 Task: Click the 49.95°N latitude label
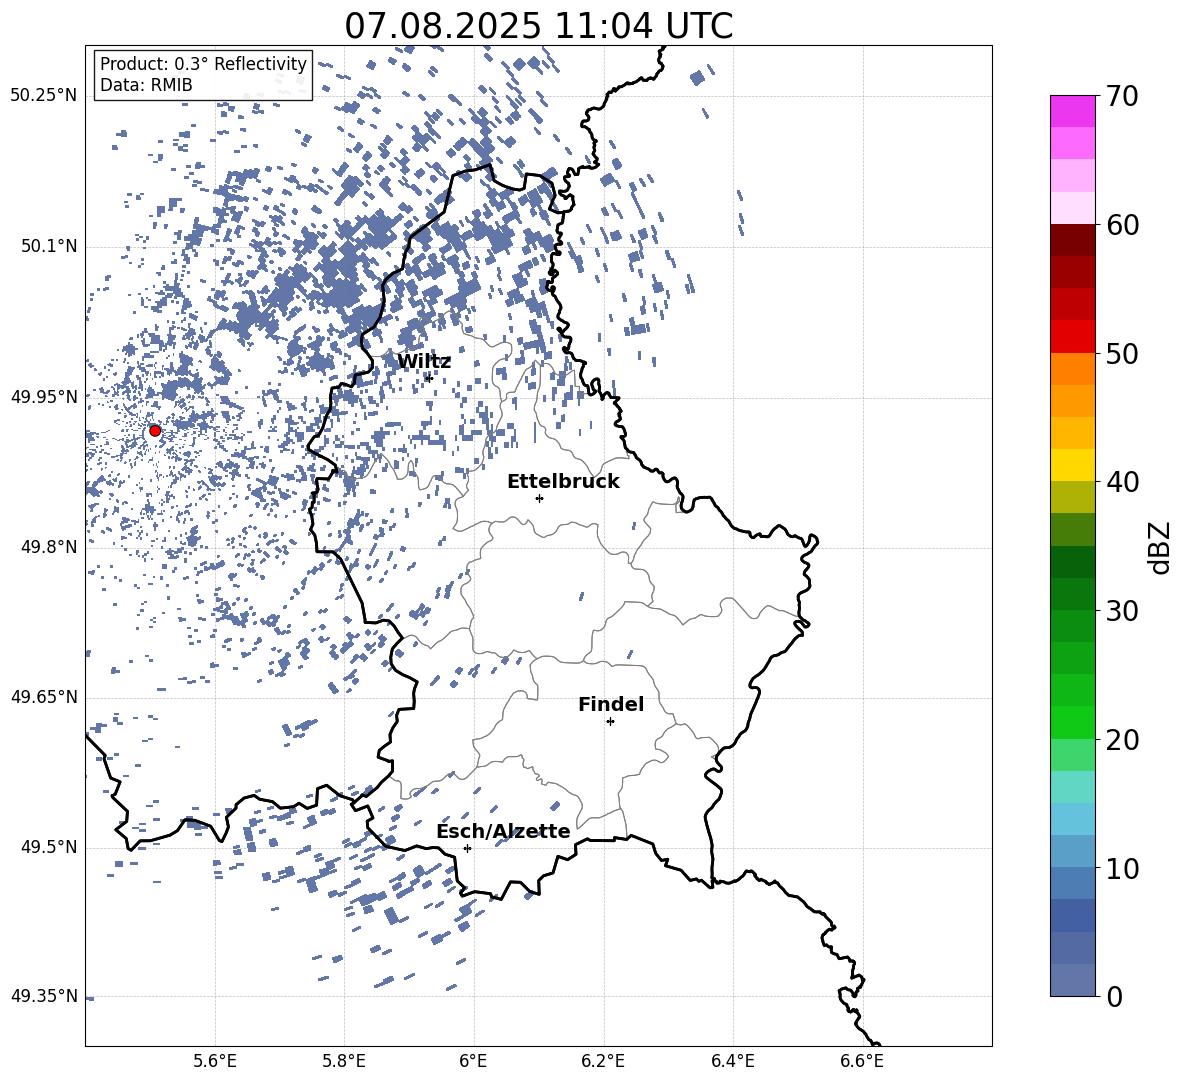[44, 396]
